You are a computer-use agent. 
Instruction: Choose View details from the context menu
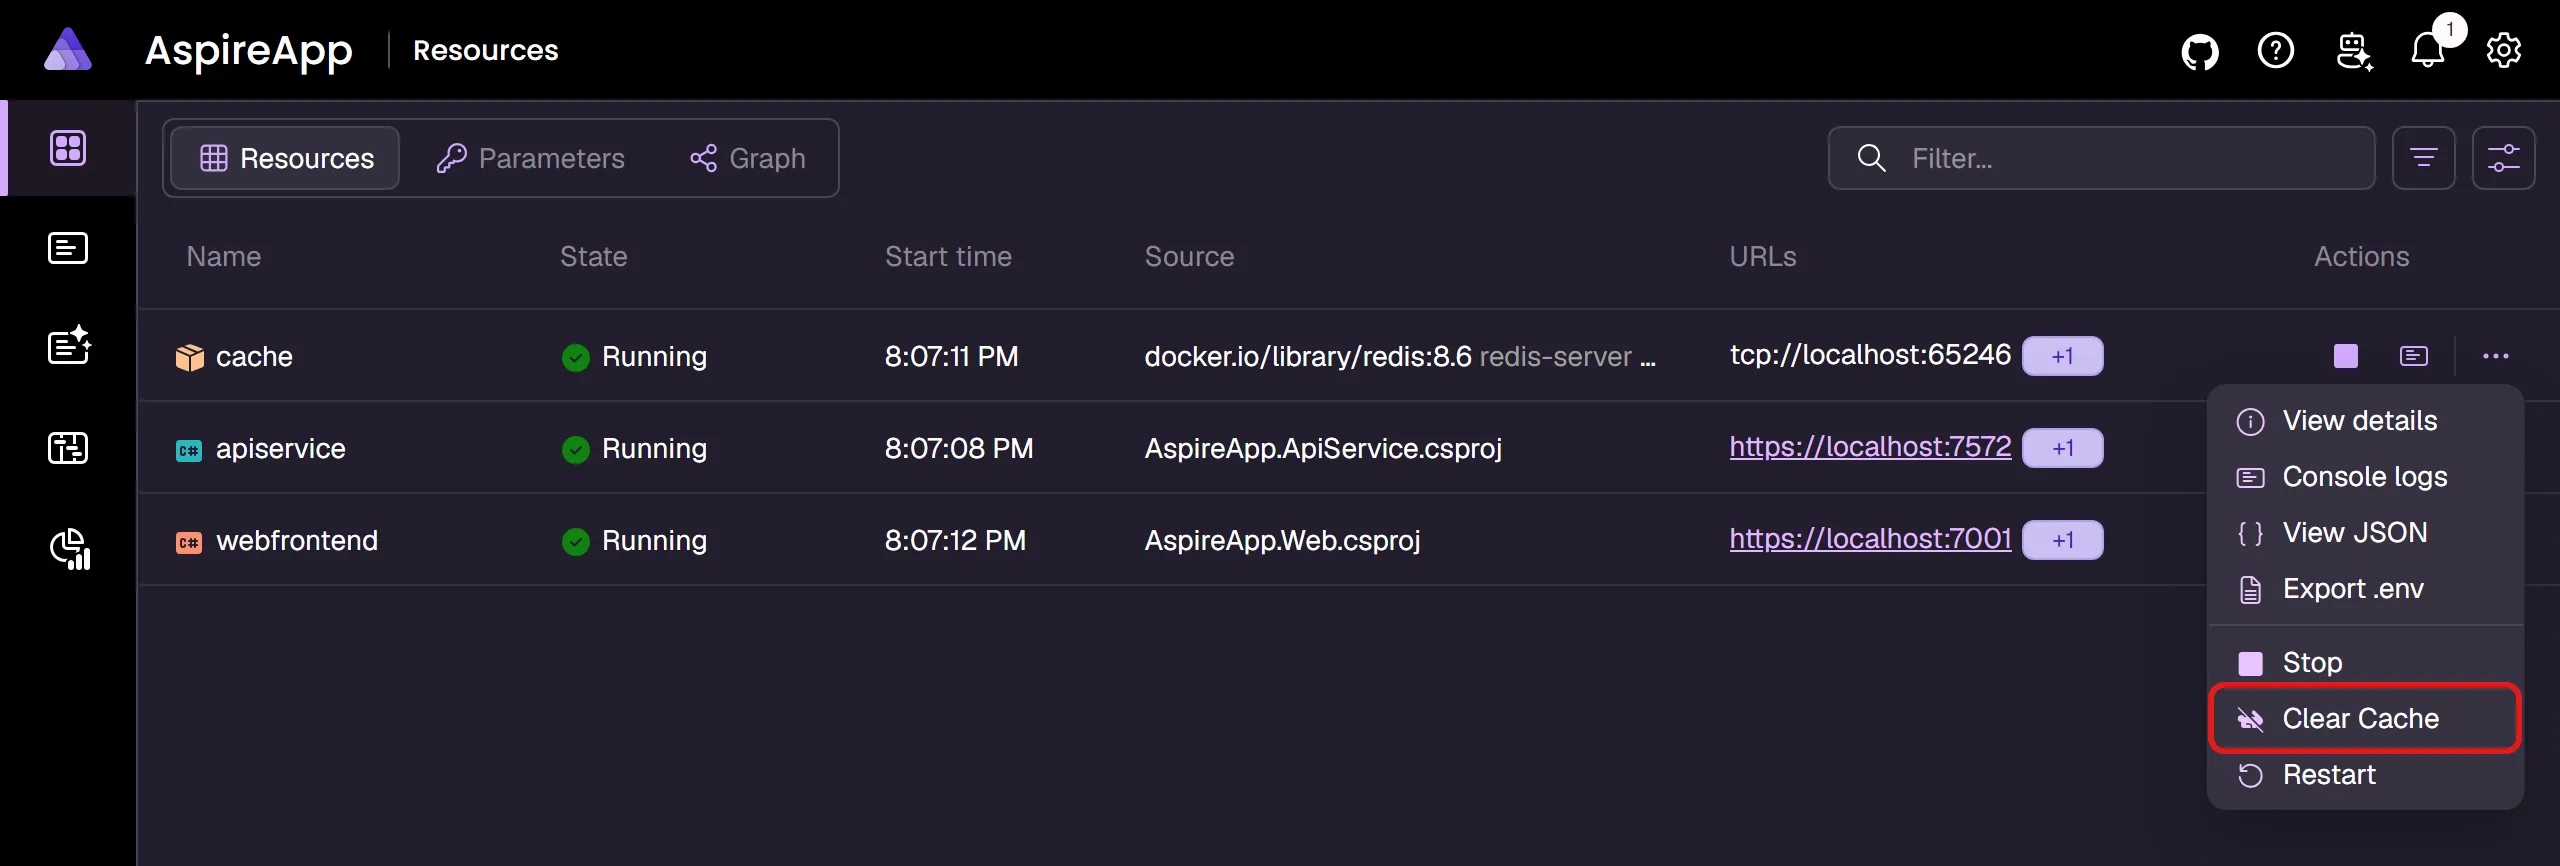click(2366, 421)
